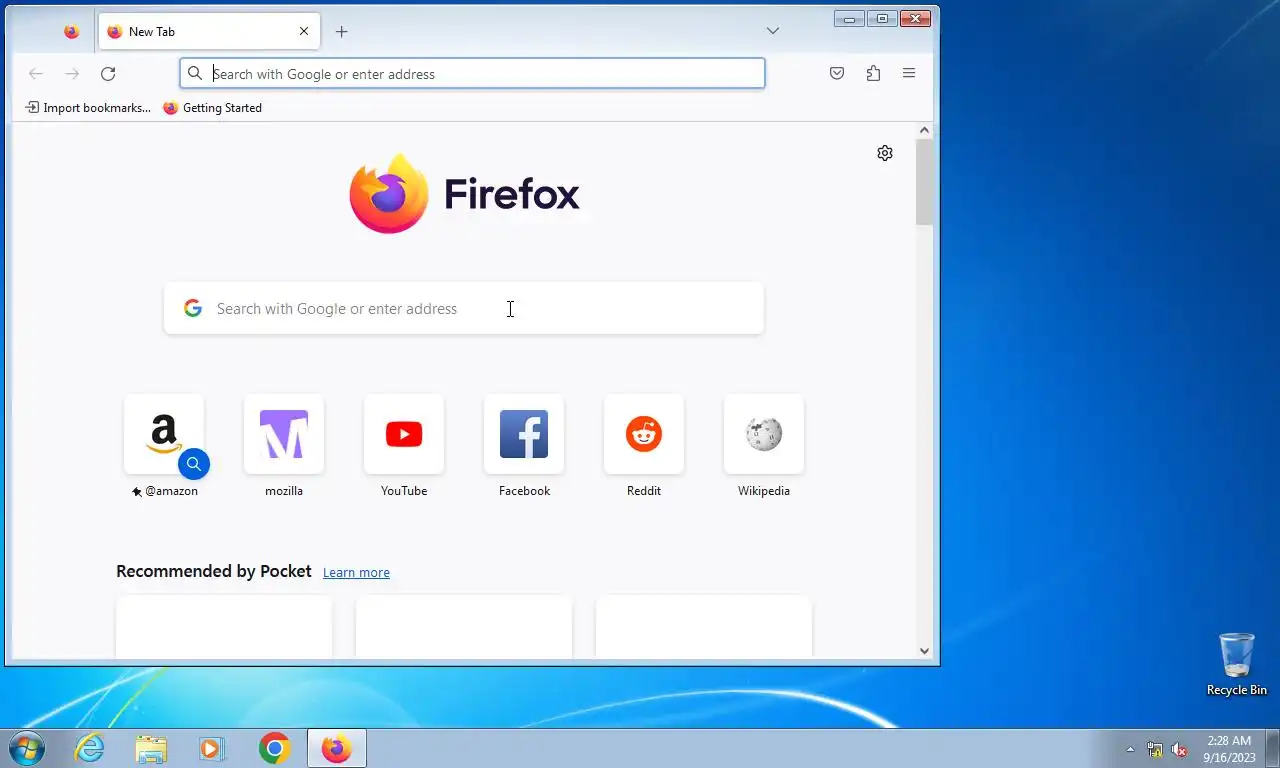Close the Firefox window
Screen dimensions: 1280x768
pyautogui.click(x=916, y=18)
